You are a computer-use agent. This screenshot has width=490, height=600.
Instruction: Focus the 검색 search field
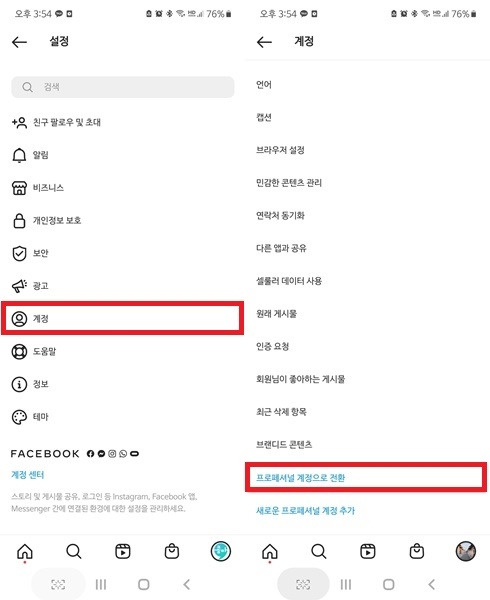point(122,87)
